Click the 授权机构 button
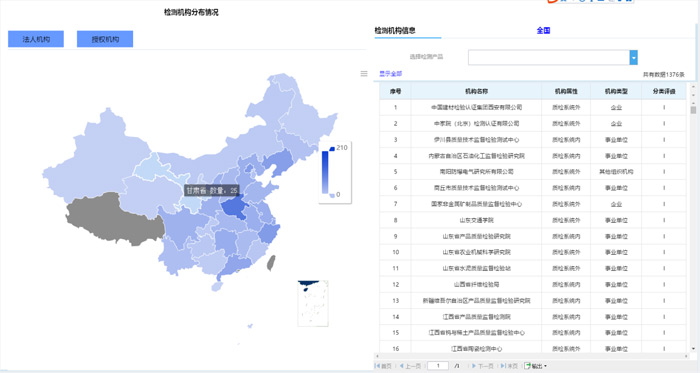The width and height of the screenshot is (700, 373). pos(105,39)
